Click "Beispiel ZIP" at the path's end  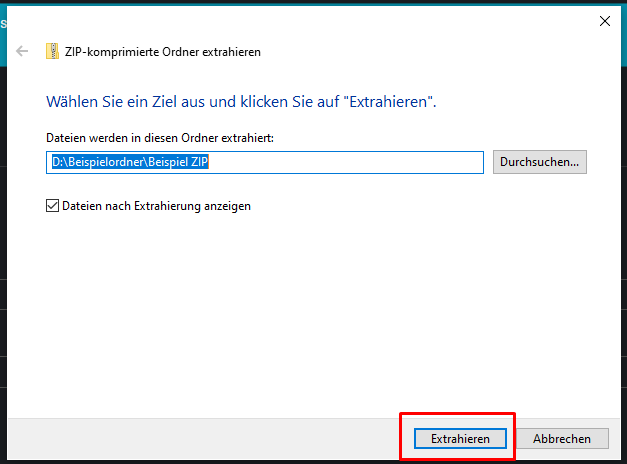coord(184,162)
